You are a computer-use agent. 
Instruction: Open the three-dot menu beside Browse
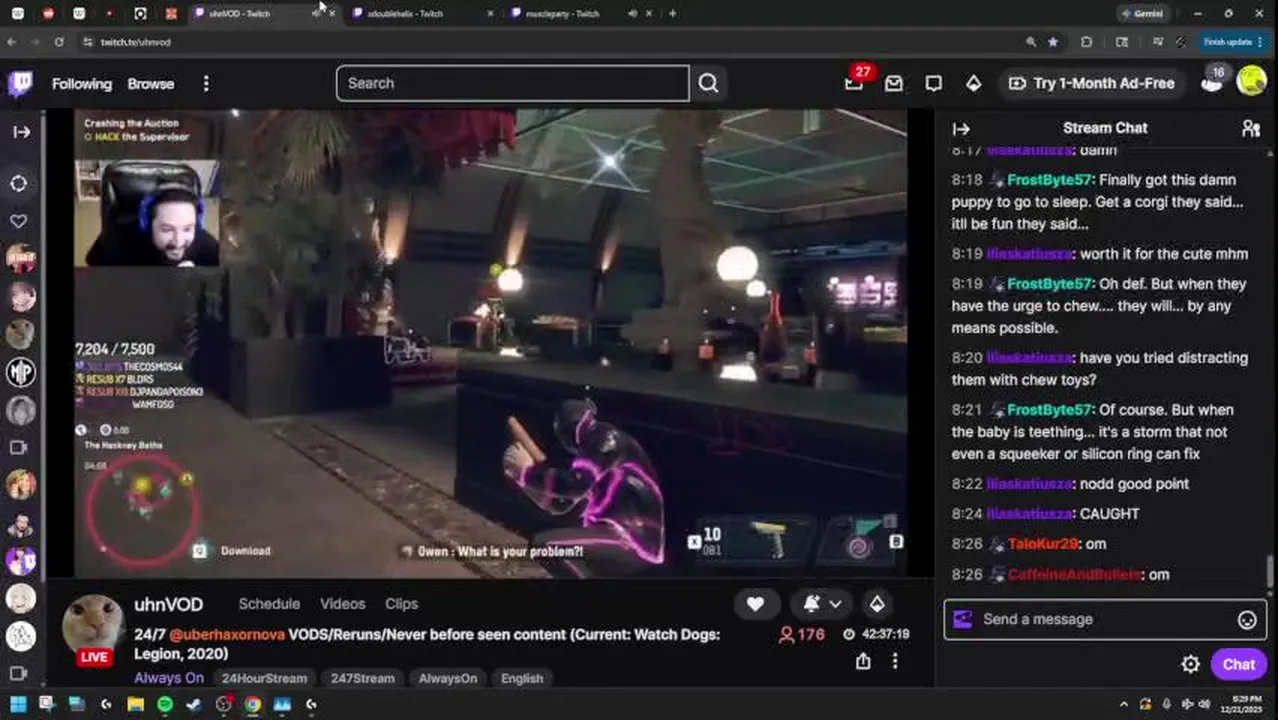pos(206,84)
